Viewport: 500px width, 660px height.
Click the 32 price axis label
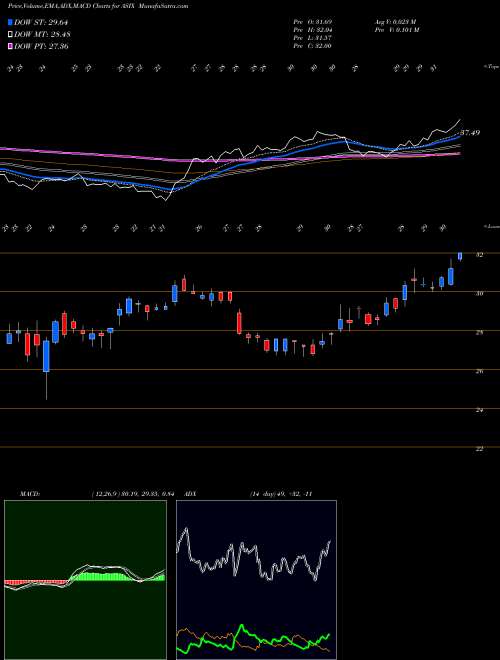click(479, 255)
